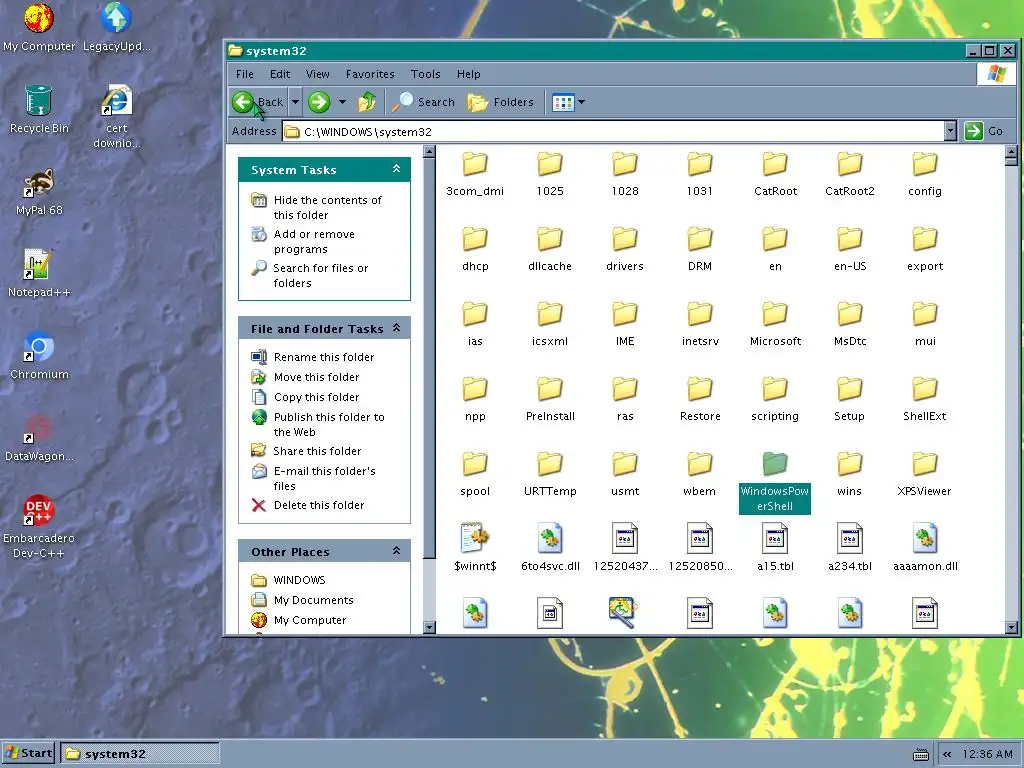Open the Search toolbar button
The width and height of the screenshot is (1024, 768).
(424, 102)
